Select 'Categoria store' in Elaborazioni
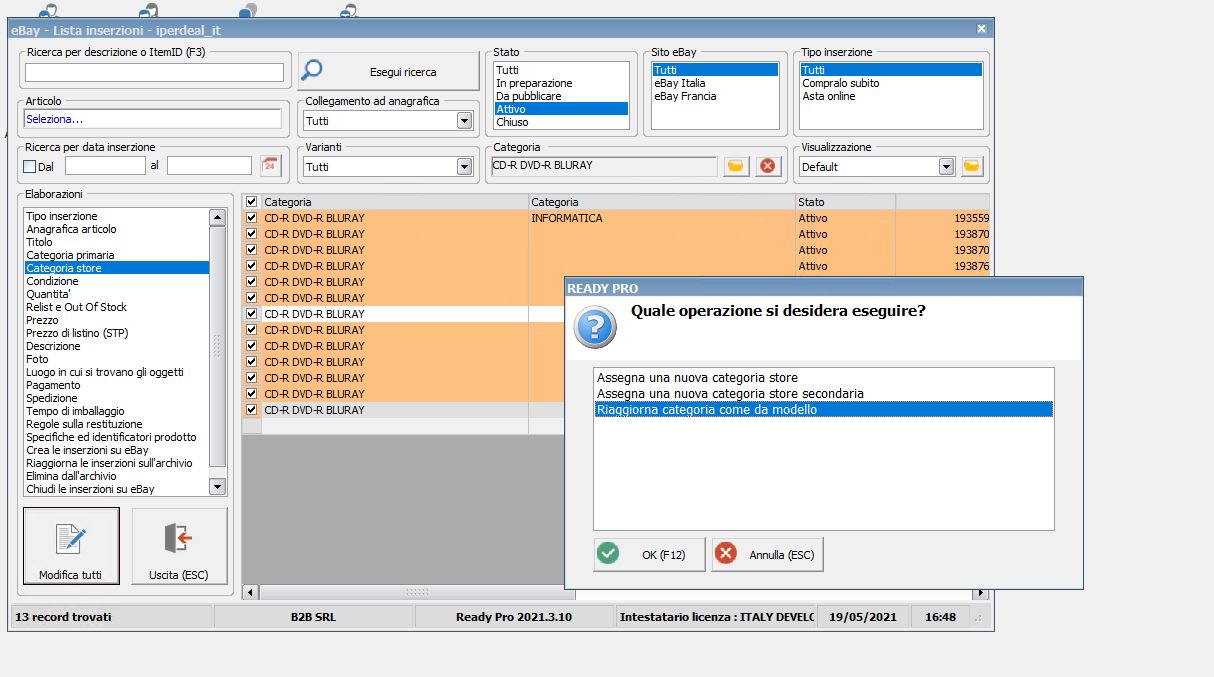 117,268
